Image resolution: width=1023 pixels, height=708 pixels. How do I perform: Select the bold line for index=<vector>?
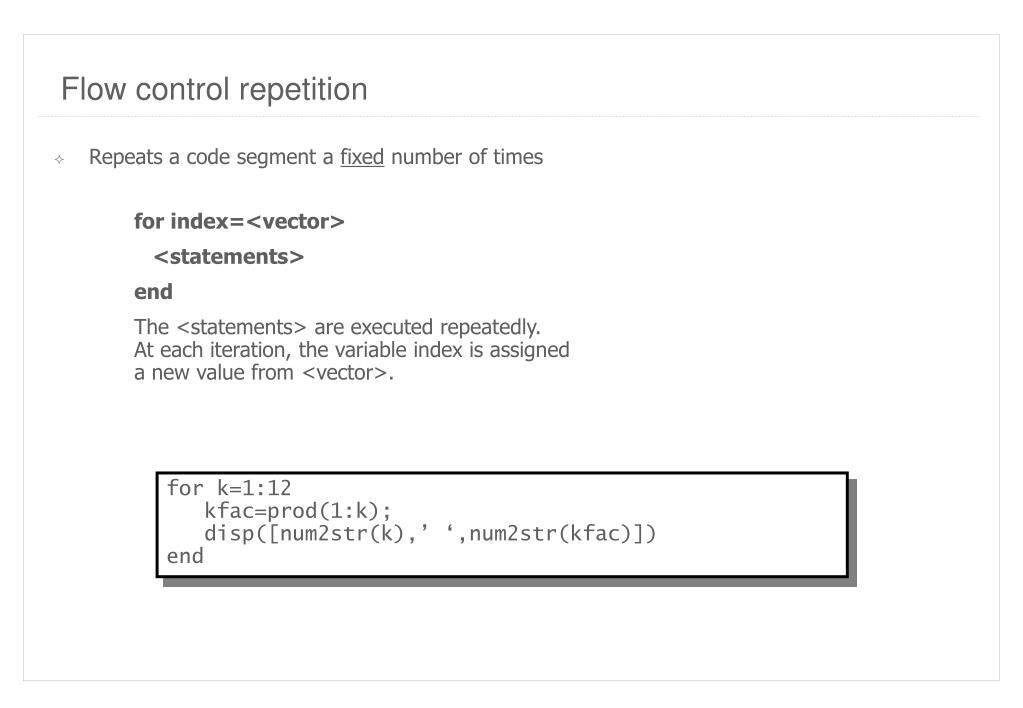tap(239, 221)
